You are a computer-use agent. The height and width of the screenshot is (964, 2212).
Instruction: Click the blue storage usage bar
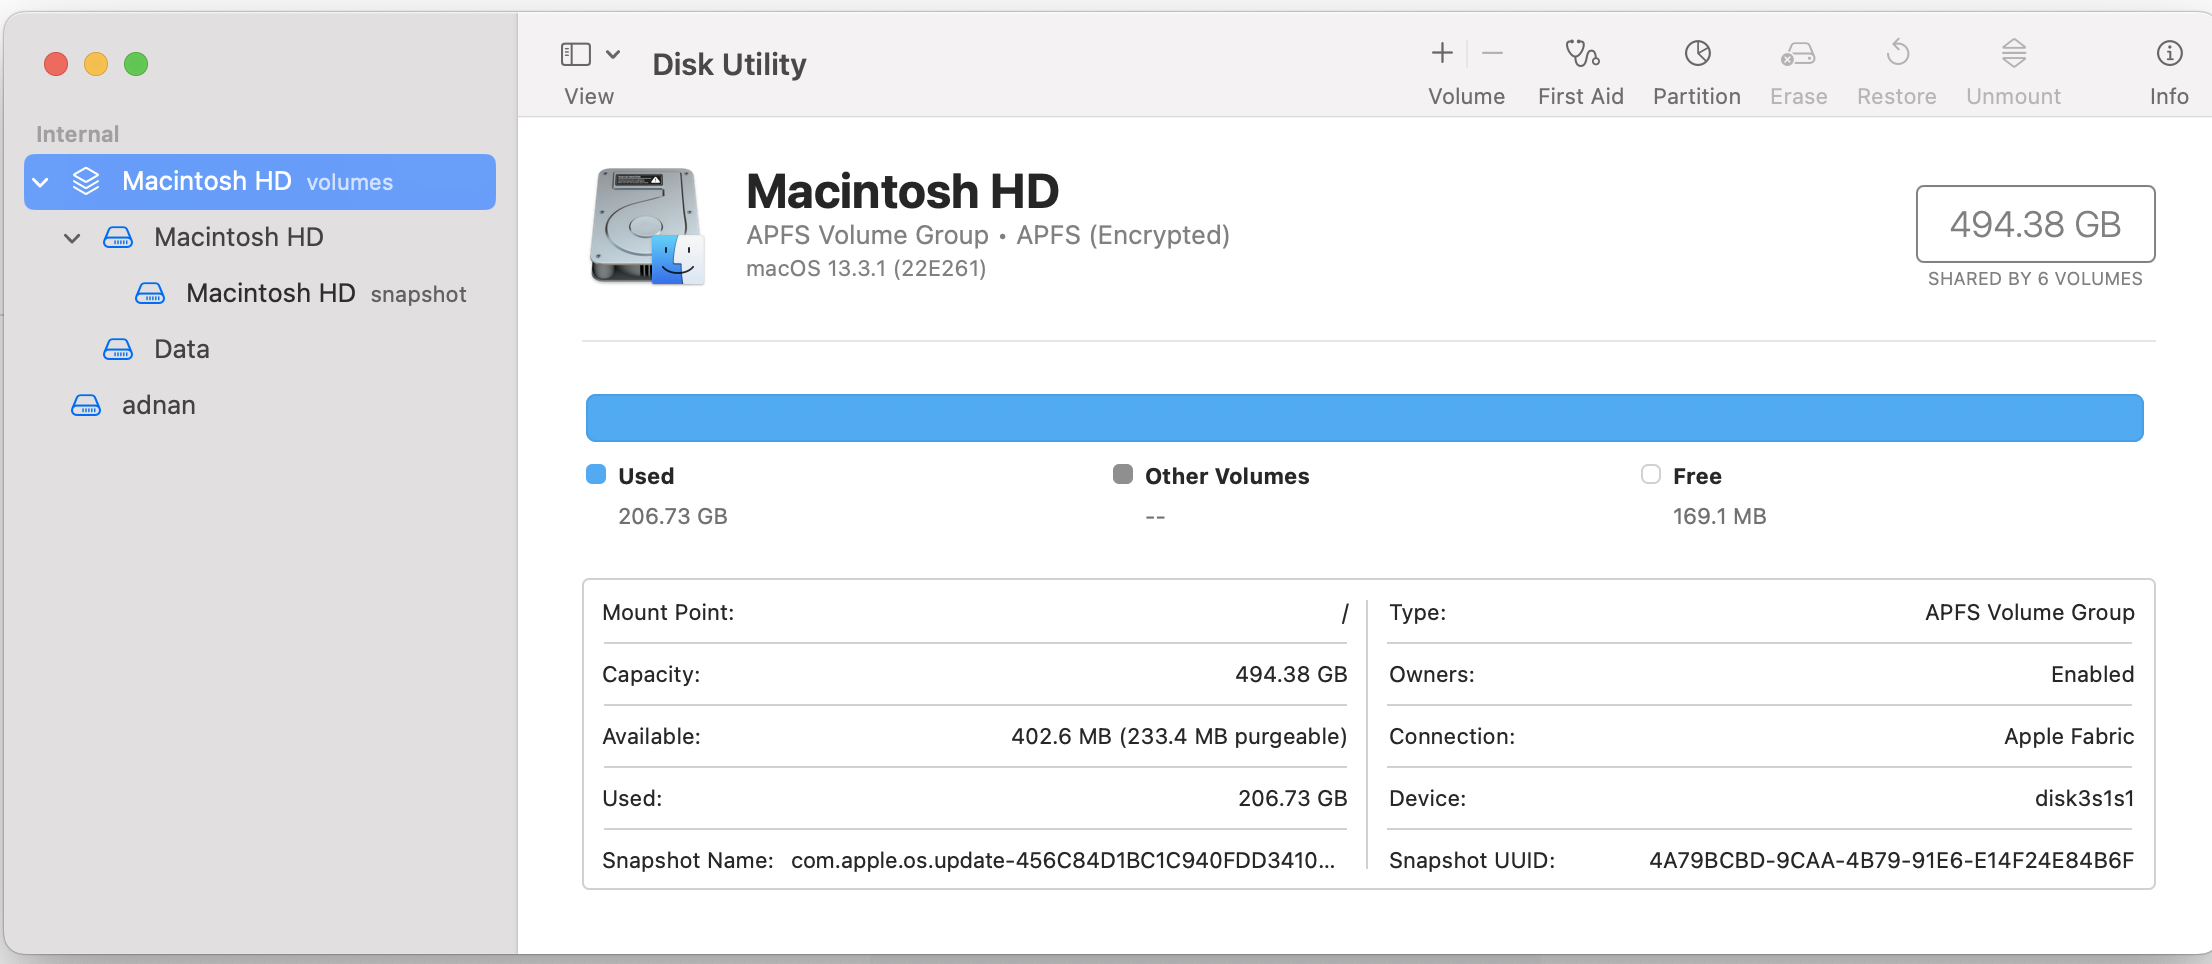1364,417
